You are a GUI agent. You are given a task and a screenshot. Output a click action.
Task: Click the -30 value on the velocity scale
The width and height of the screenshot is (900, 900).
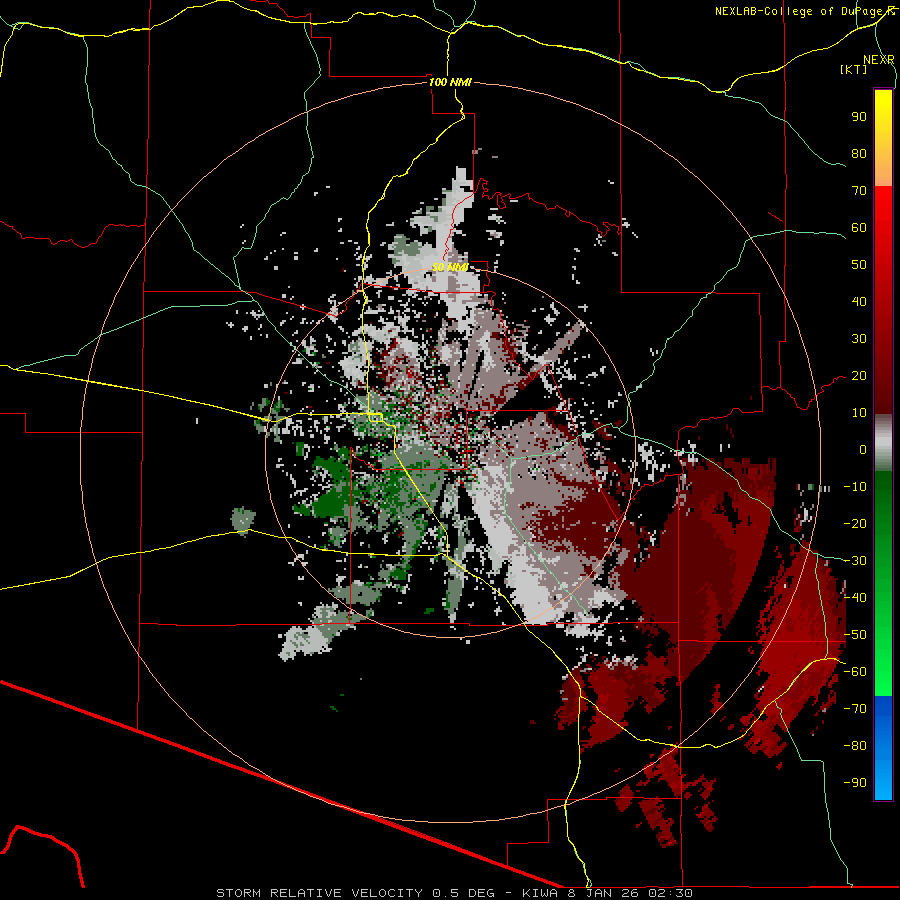pos(855,561)
